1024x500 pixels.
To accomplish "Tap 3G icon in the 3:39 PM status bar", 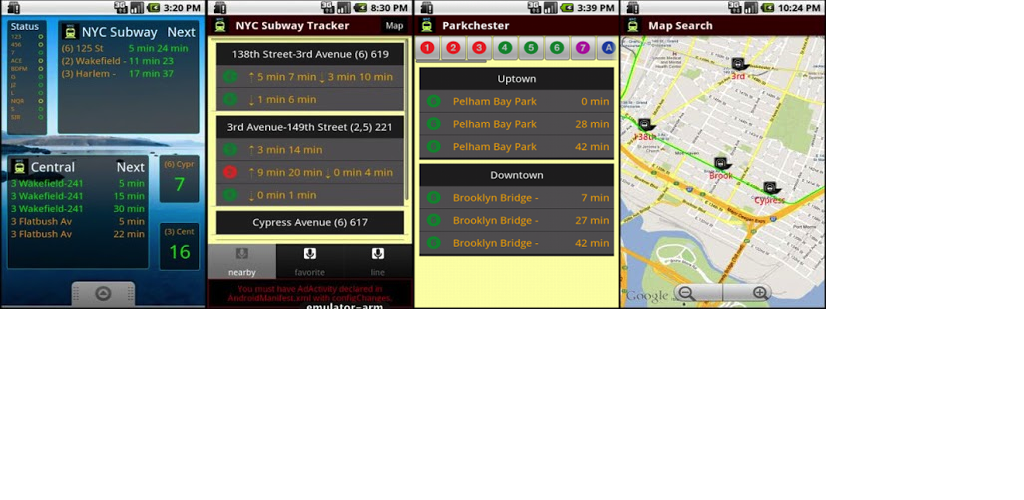I will coord(534,8).
